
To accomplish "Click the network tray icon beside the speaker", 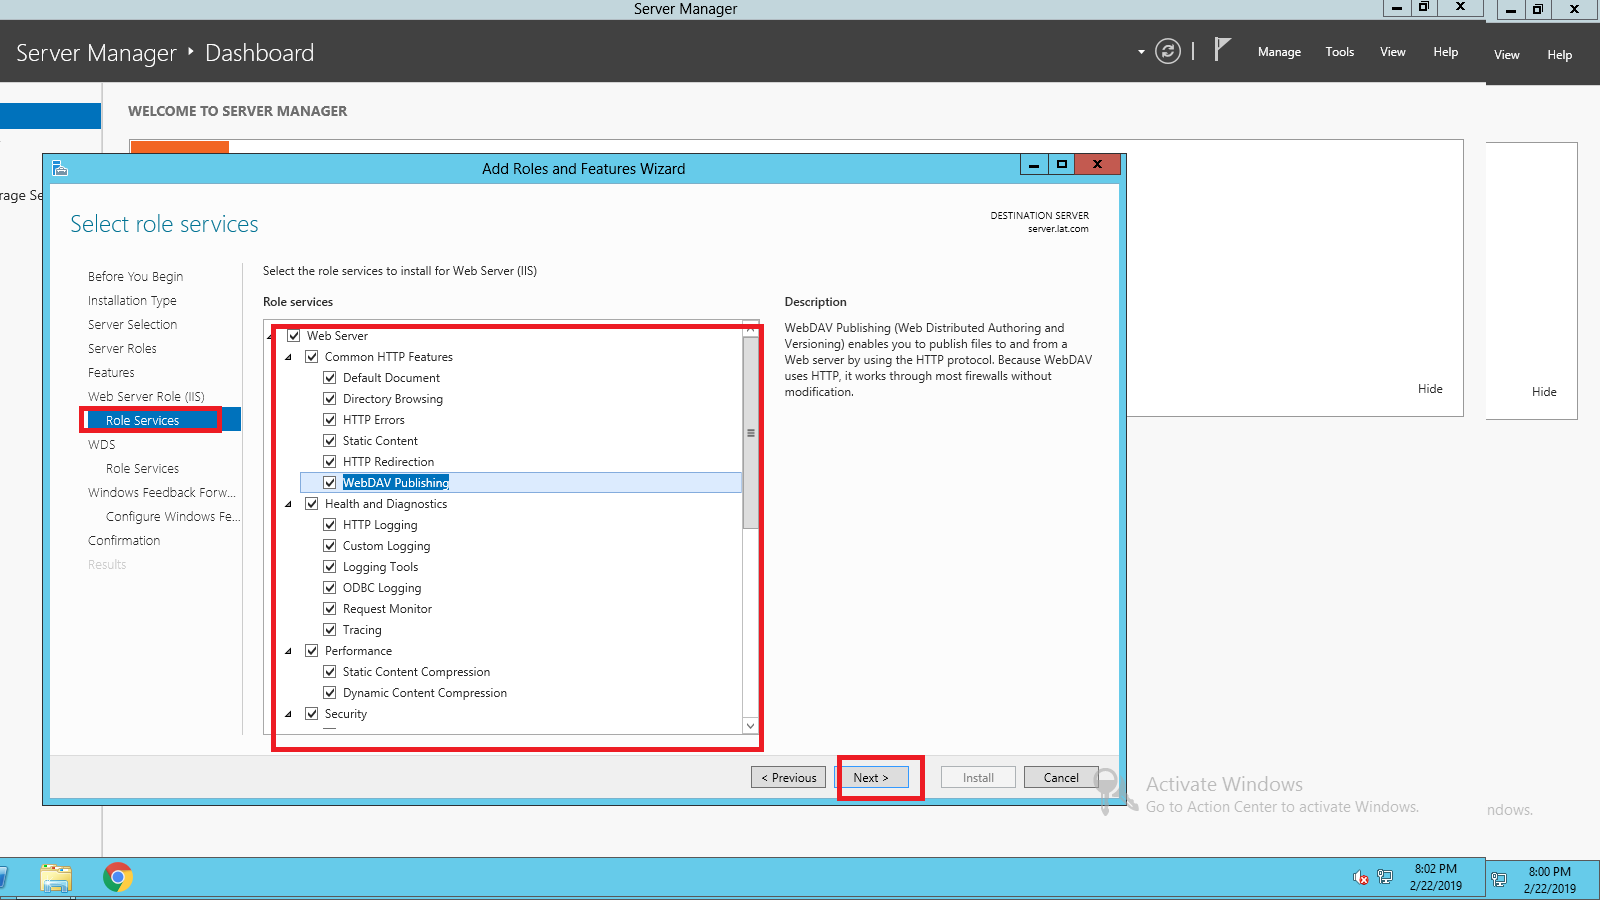I will (1385, 877).
